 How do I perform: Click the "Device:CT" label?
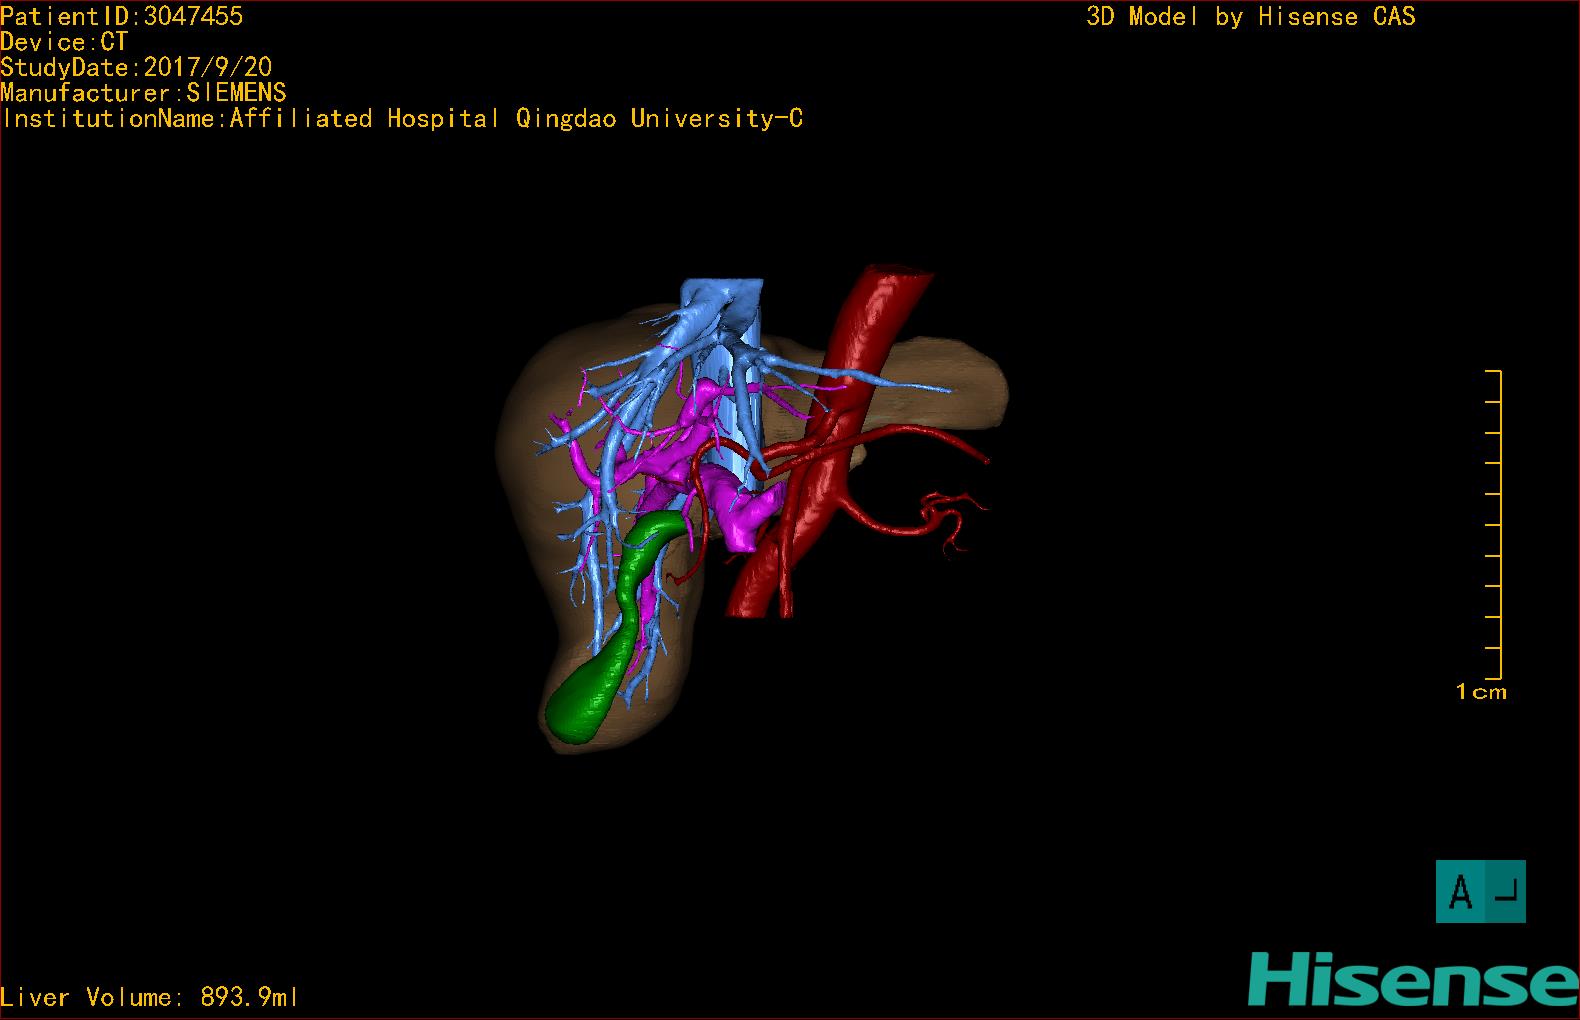pyautogui.click(x=64, y=42)
